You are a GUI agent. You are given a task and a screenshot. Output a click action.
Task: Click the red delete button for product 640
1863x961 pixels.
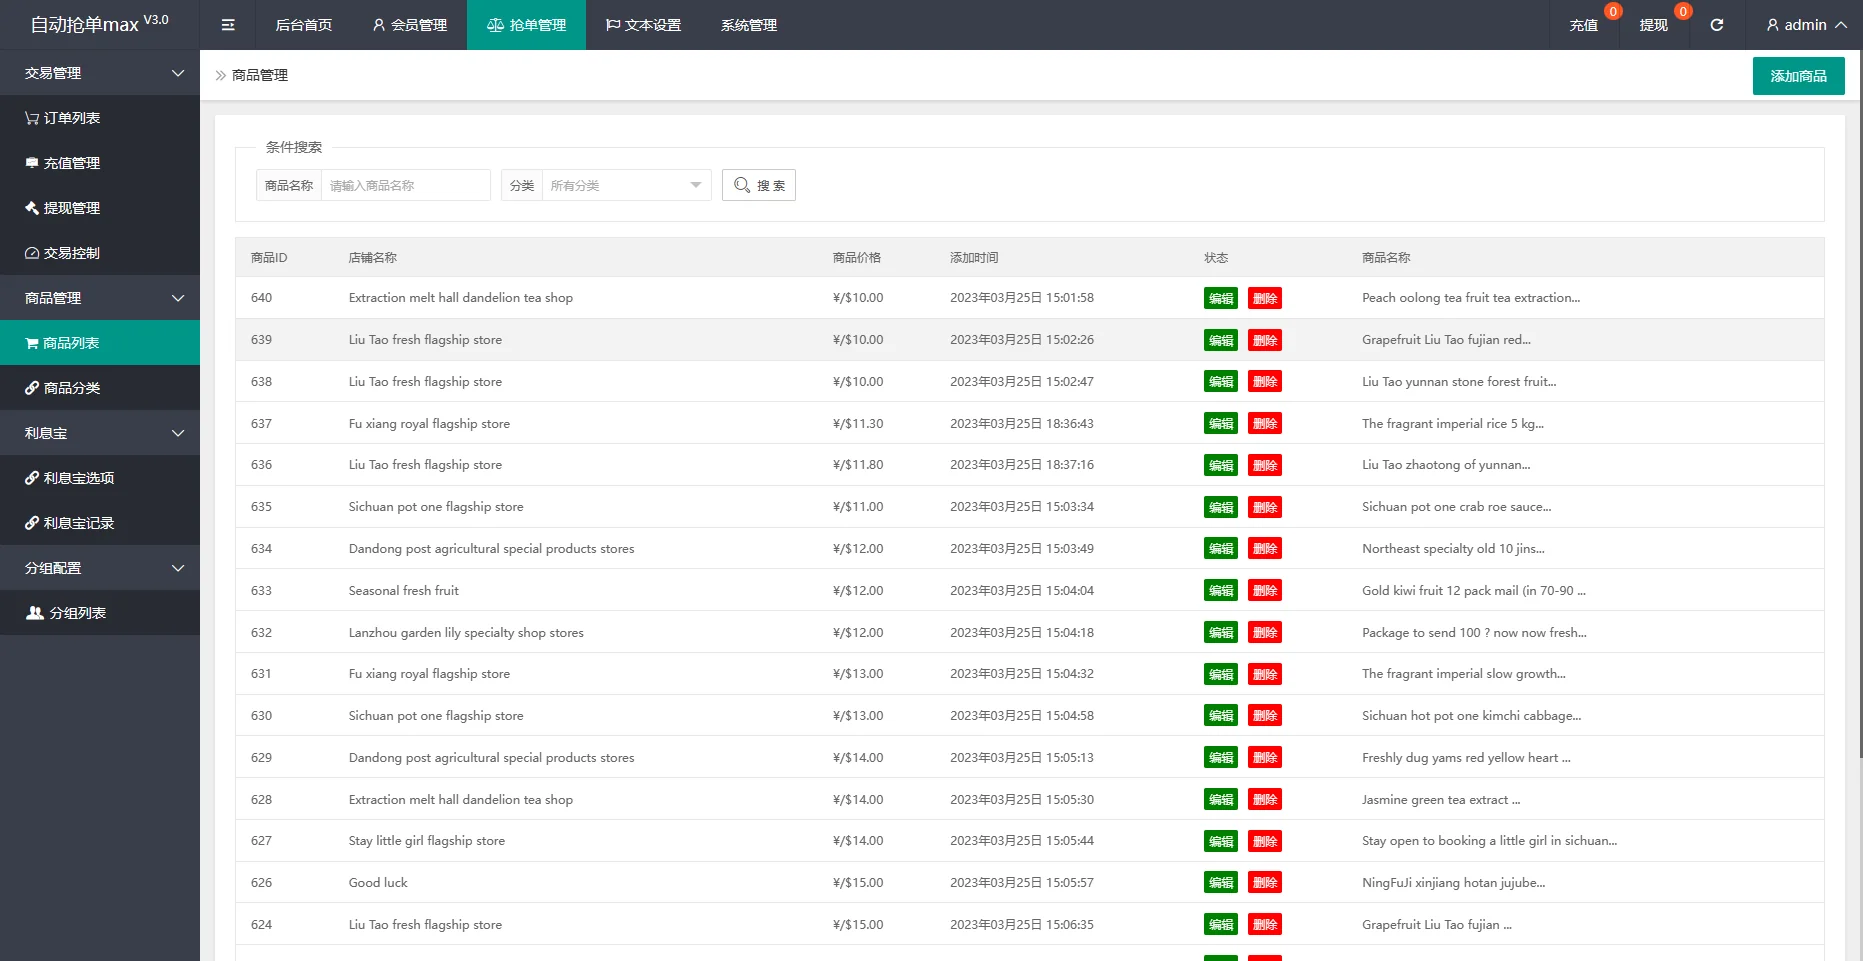coord(1265,298)
